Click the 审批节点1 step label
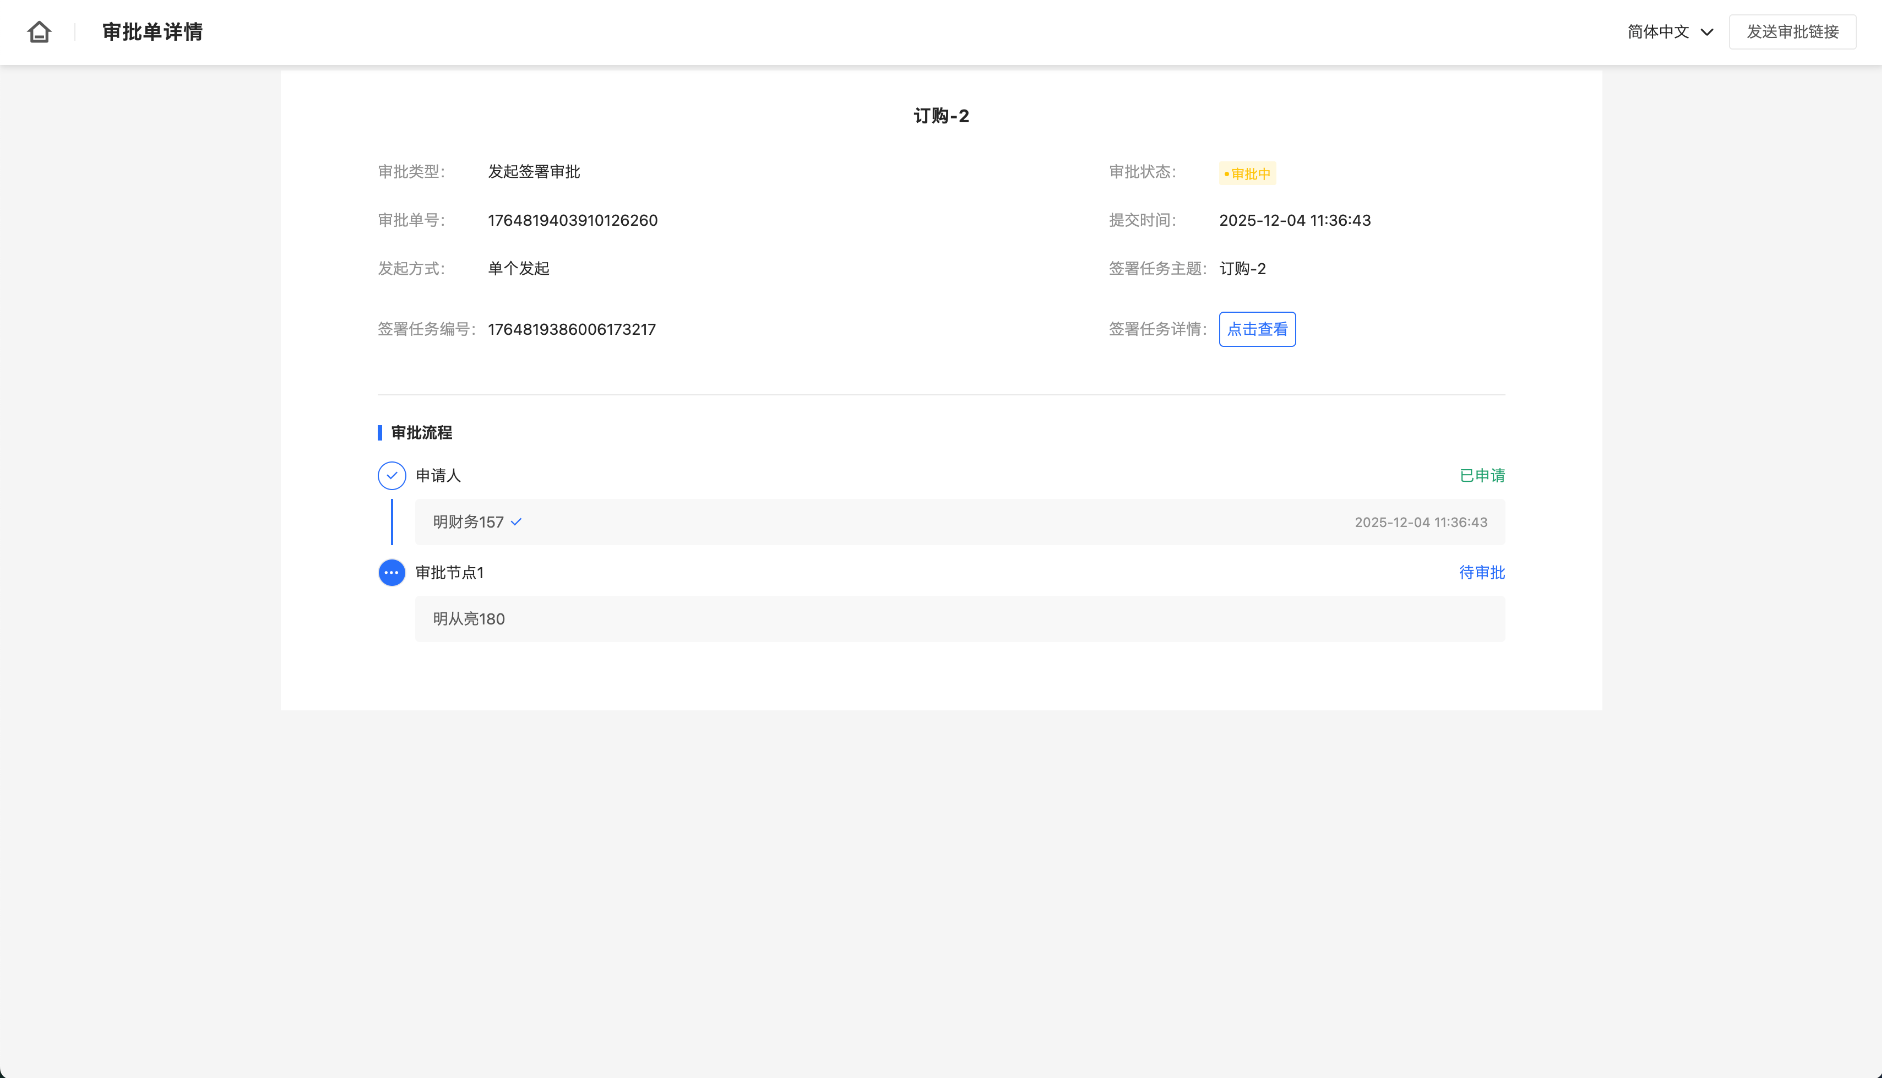 click(x=450, y=573)
